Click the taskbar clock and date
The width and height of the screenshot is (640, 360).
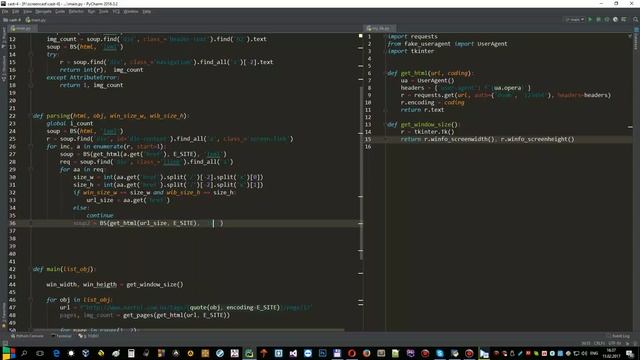coord(612,353)
